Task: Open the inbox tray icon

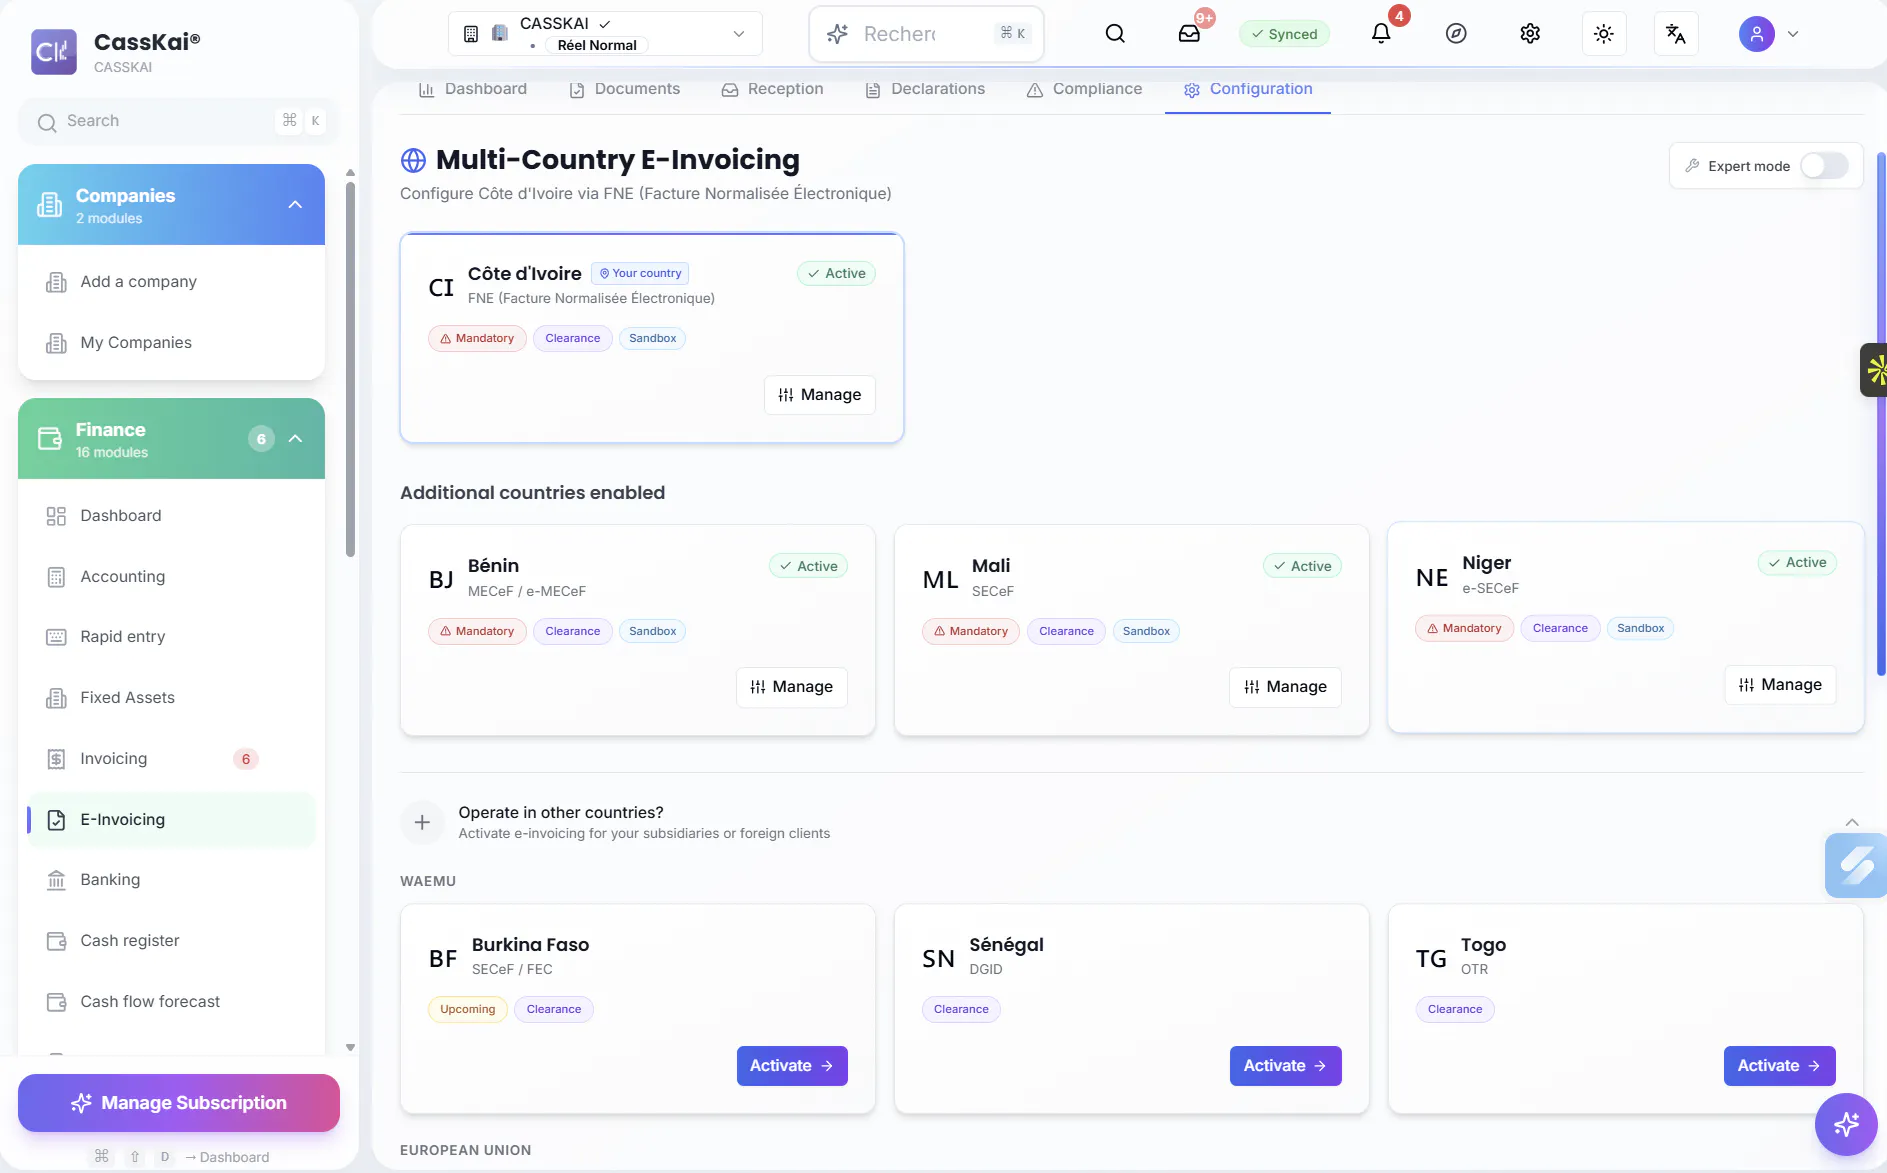Action: (x=1189, y=34)
